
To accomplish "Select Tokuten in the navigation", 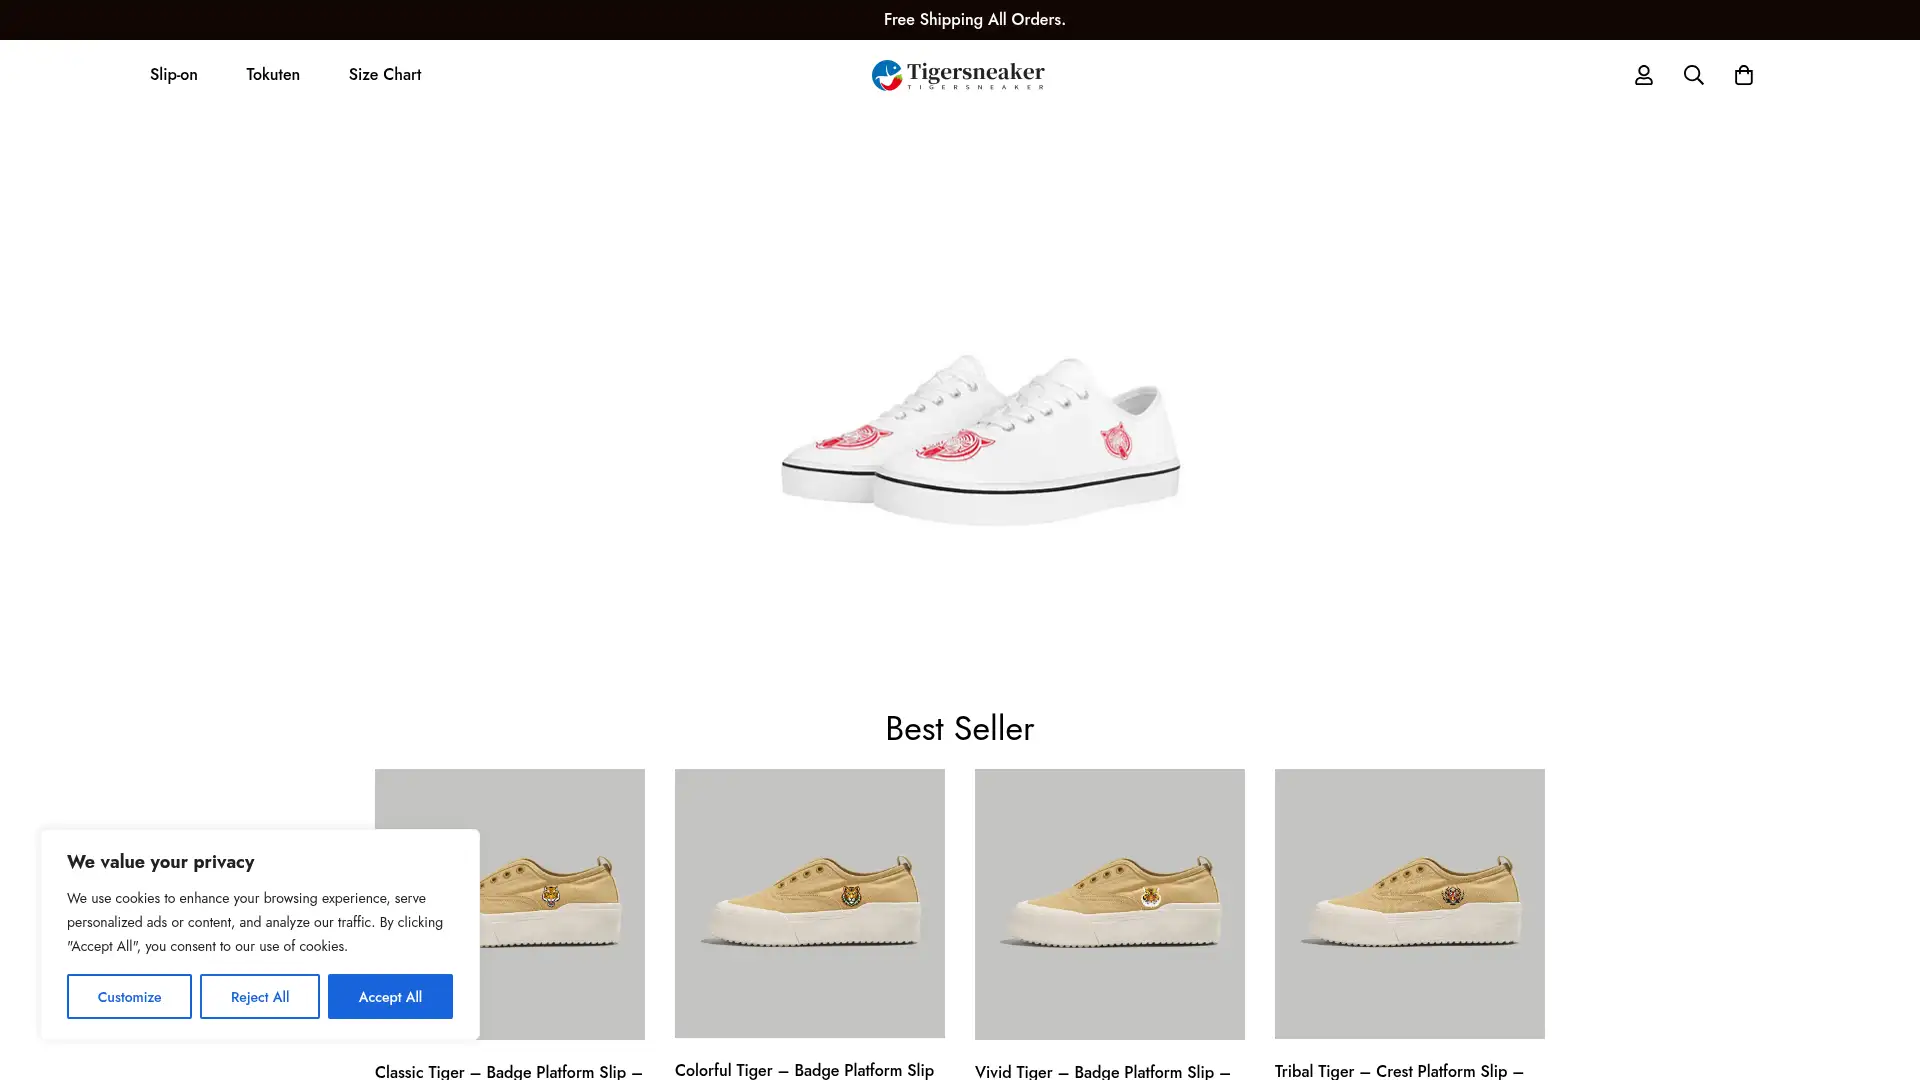I will point(272,74).
